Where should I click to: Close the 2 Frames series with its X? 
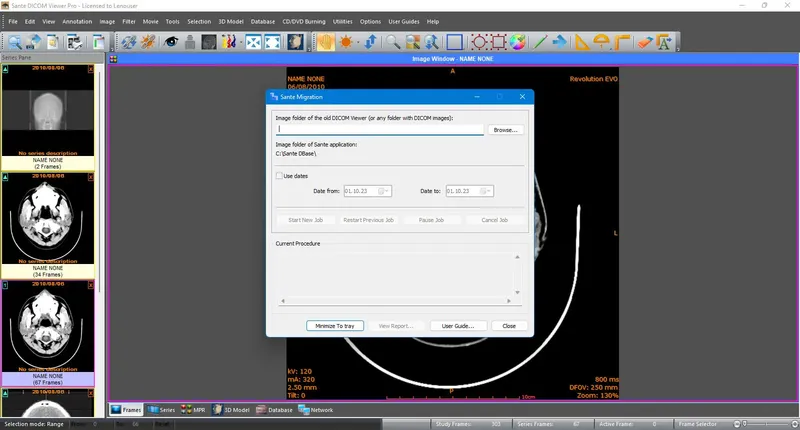tap(91, 68)
